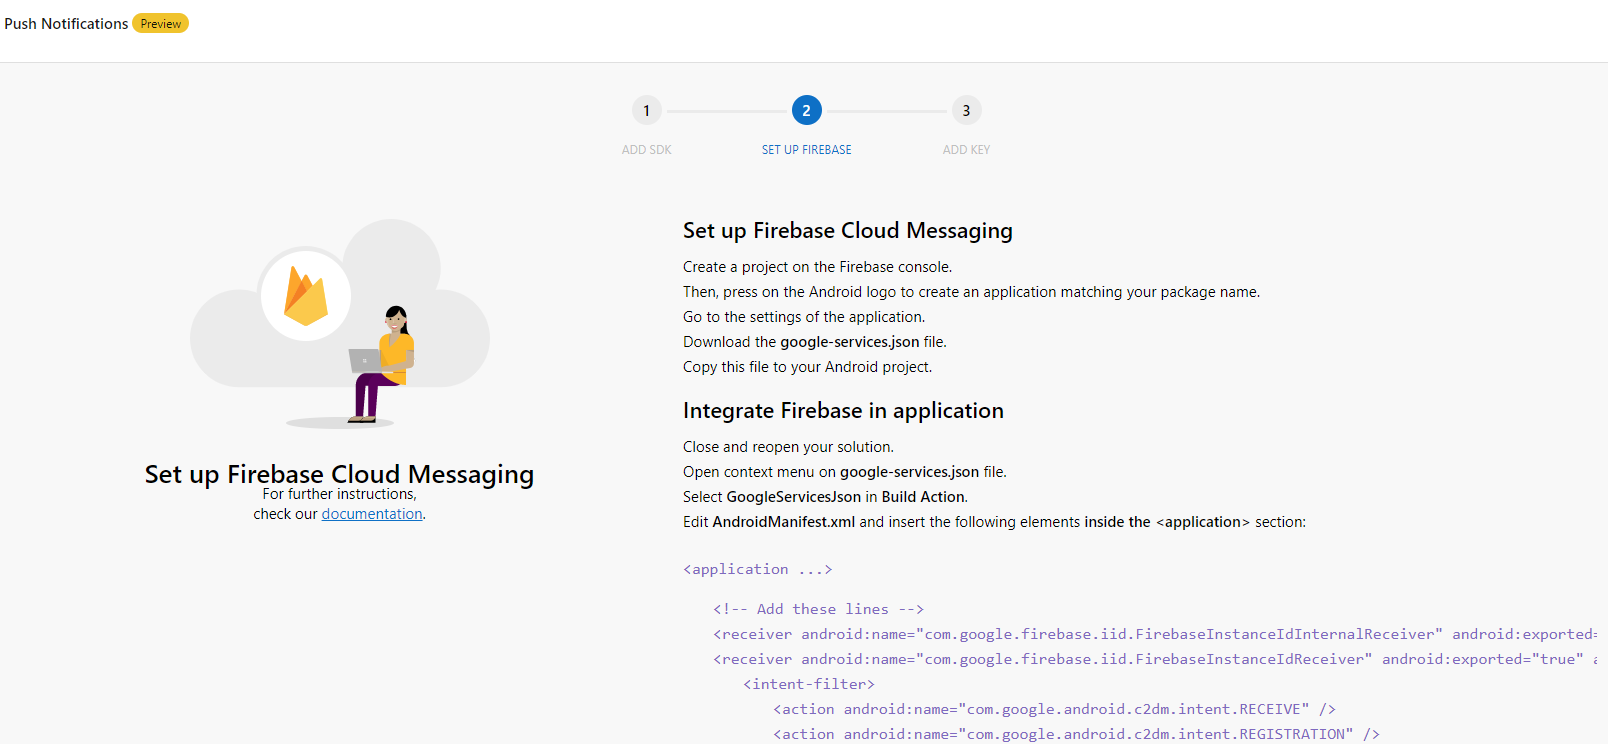This screenshot has width=1608, height=744.
Task: Click the Preview badge
Action: click(160, 23)
